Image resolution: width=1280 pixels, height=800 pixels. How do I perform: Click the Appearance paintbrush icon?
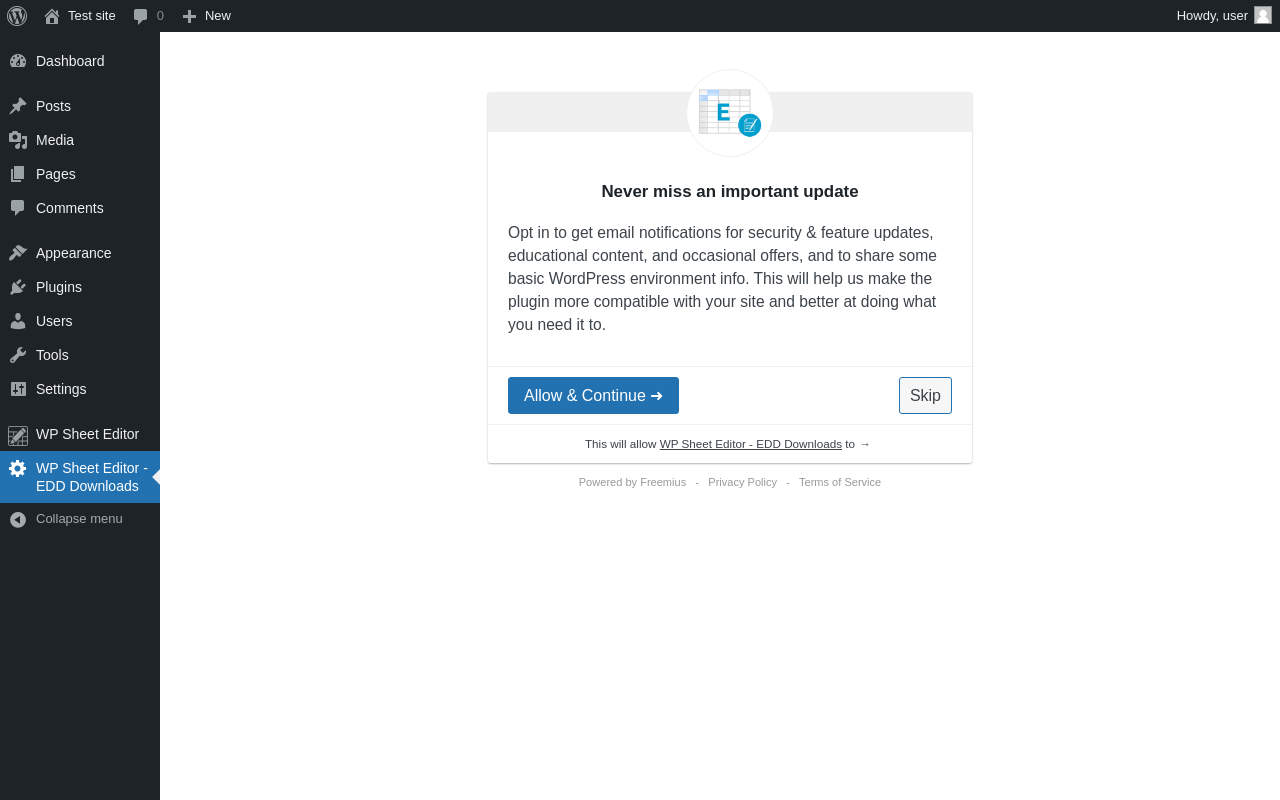(x=18, y=253)
